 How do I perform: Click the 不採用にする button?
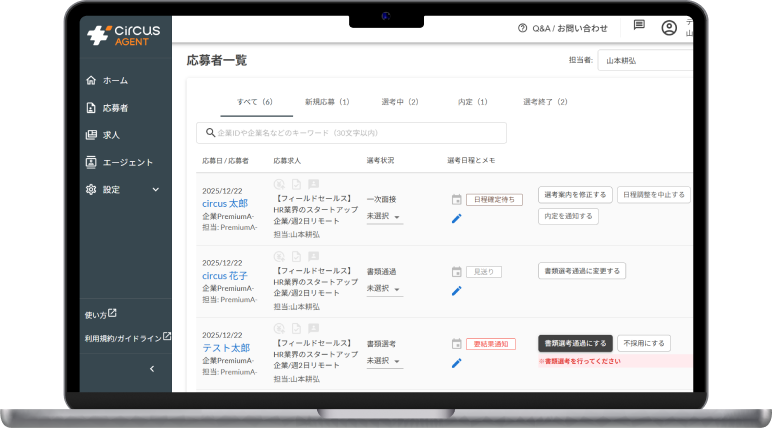click(643, 343)
